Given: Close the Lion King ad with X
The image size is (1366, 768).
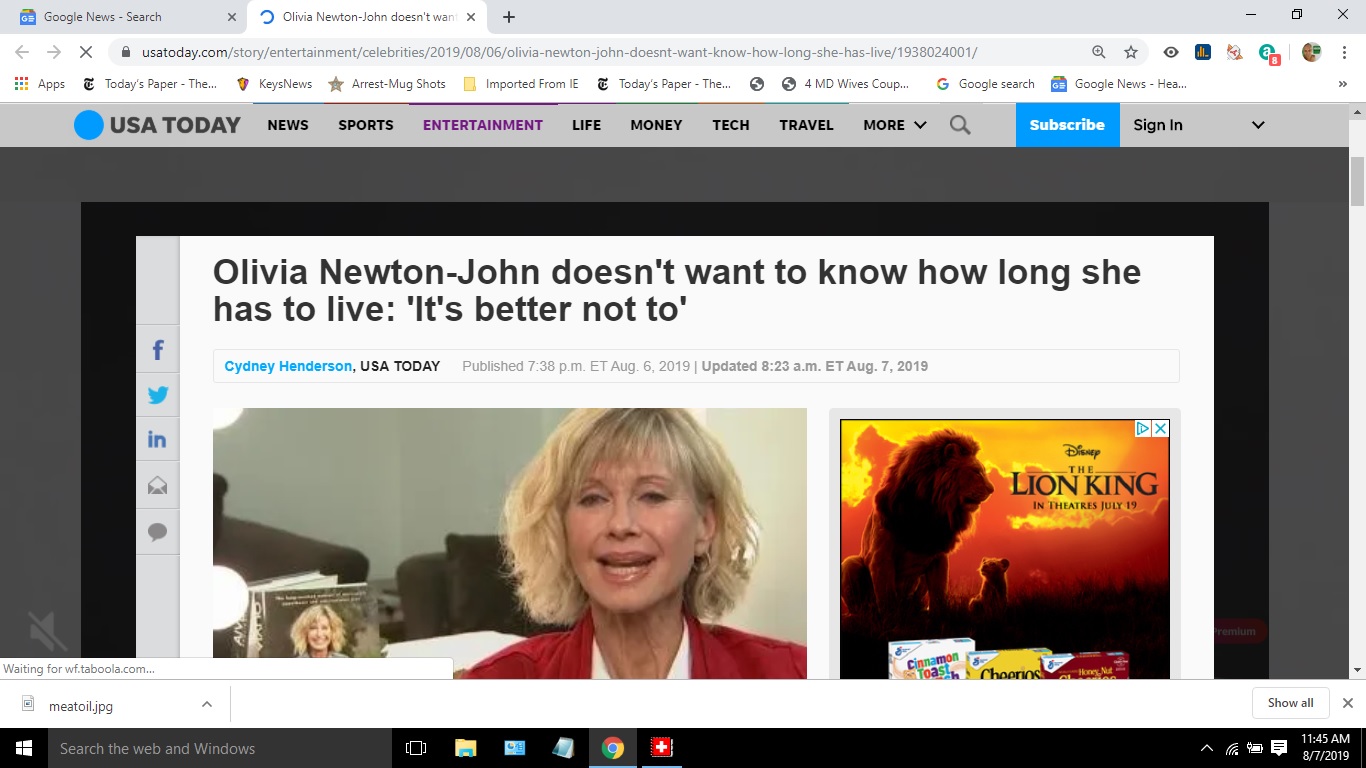Looking at the screenshot, I should click(1161, 428).
